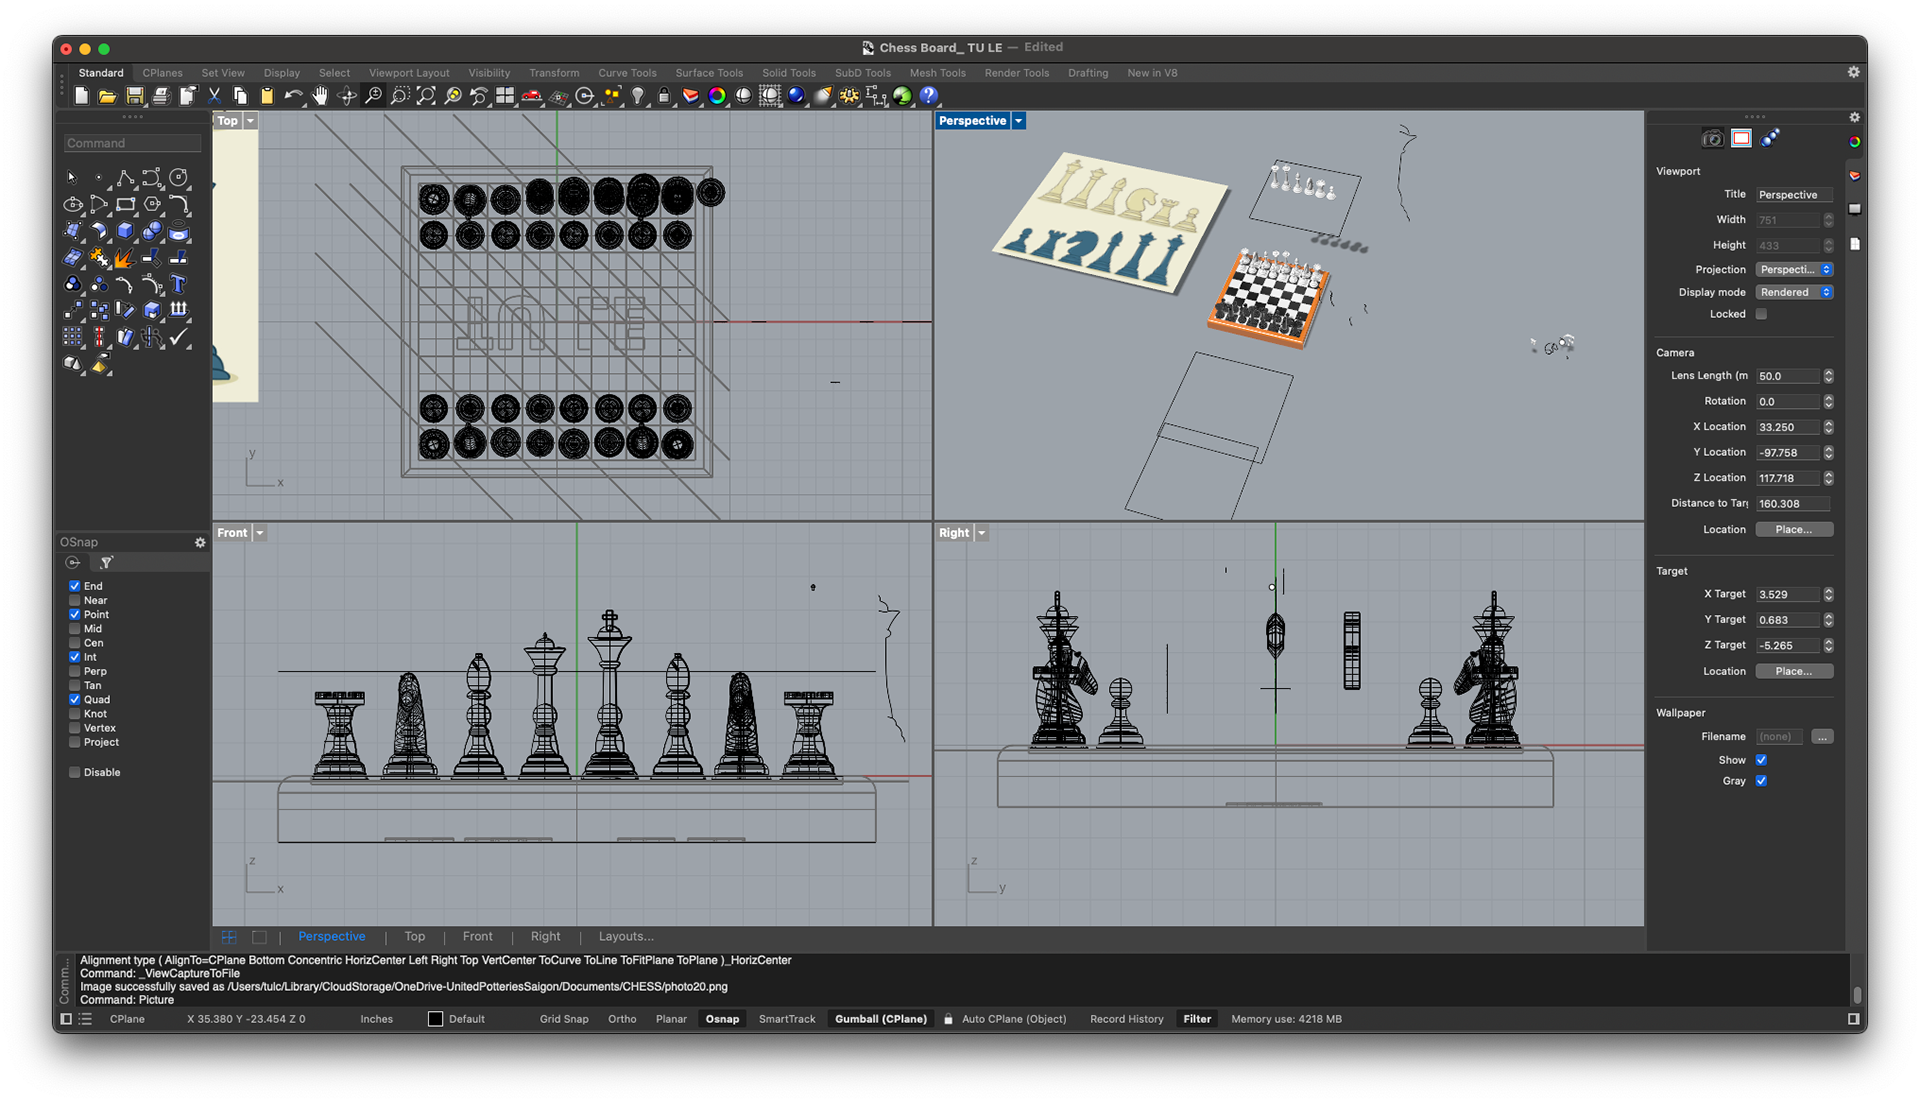
Task: Toggle Ortho in the status bar
Action: click(621, 1019)
